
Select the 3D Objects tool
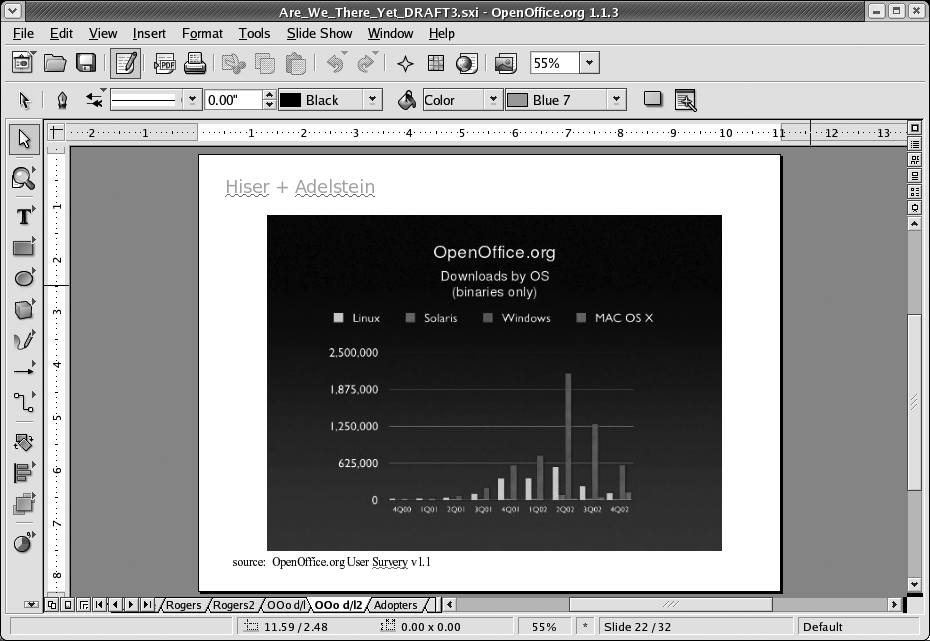[24, 309]
